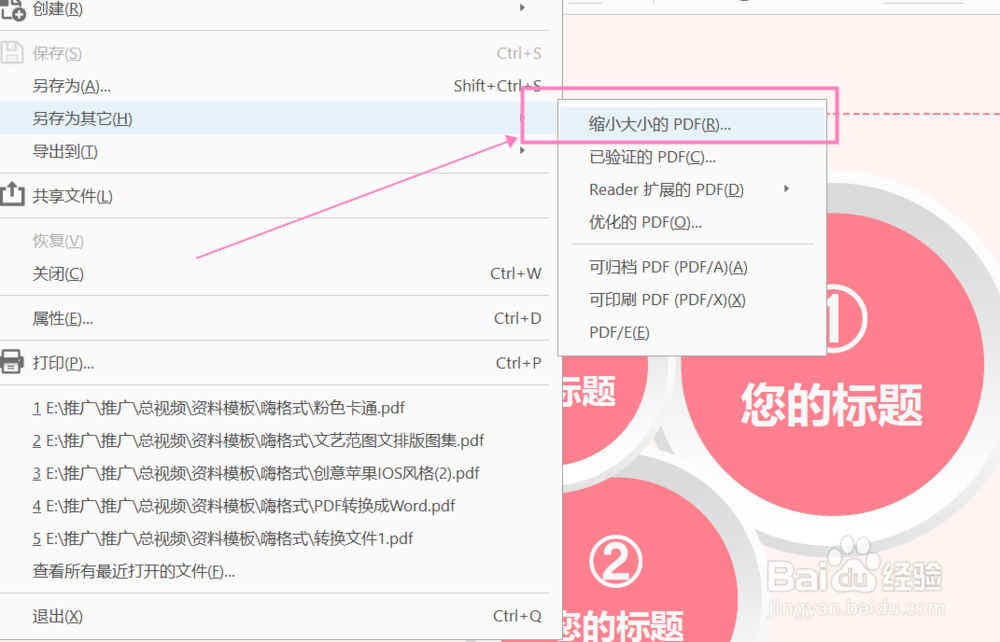Click the printer icon beside 打印

pyautogui.click(x=11, y=363)
